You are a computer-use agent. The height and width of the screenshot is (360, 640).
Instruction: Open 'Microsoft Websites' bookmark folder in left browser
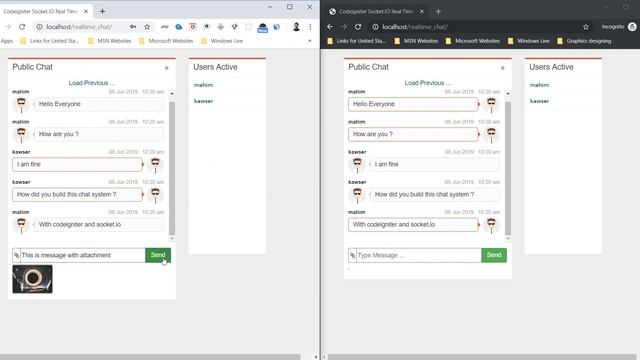(166, 41)
